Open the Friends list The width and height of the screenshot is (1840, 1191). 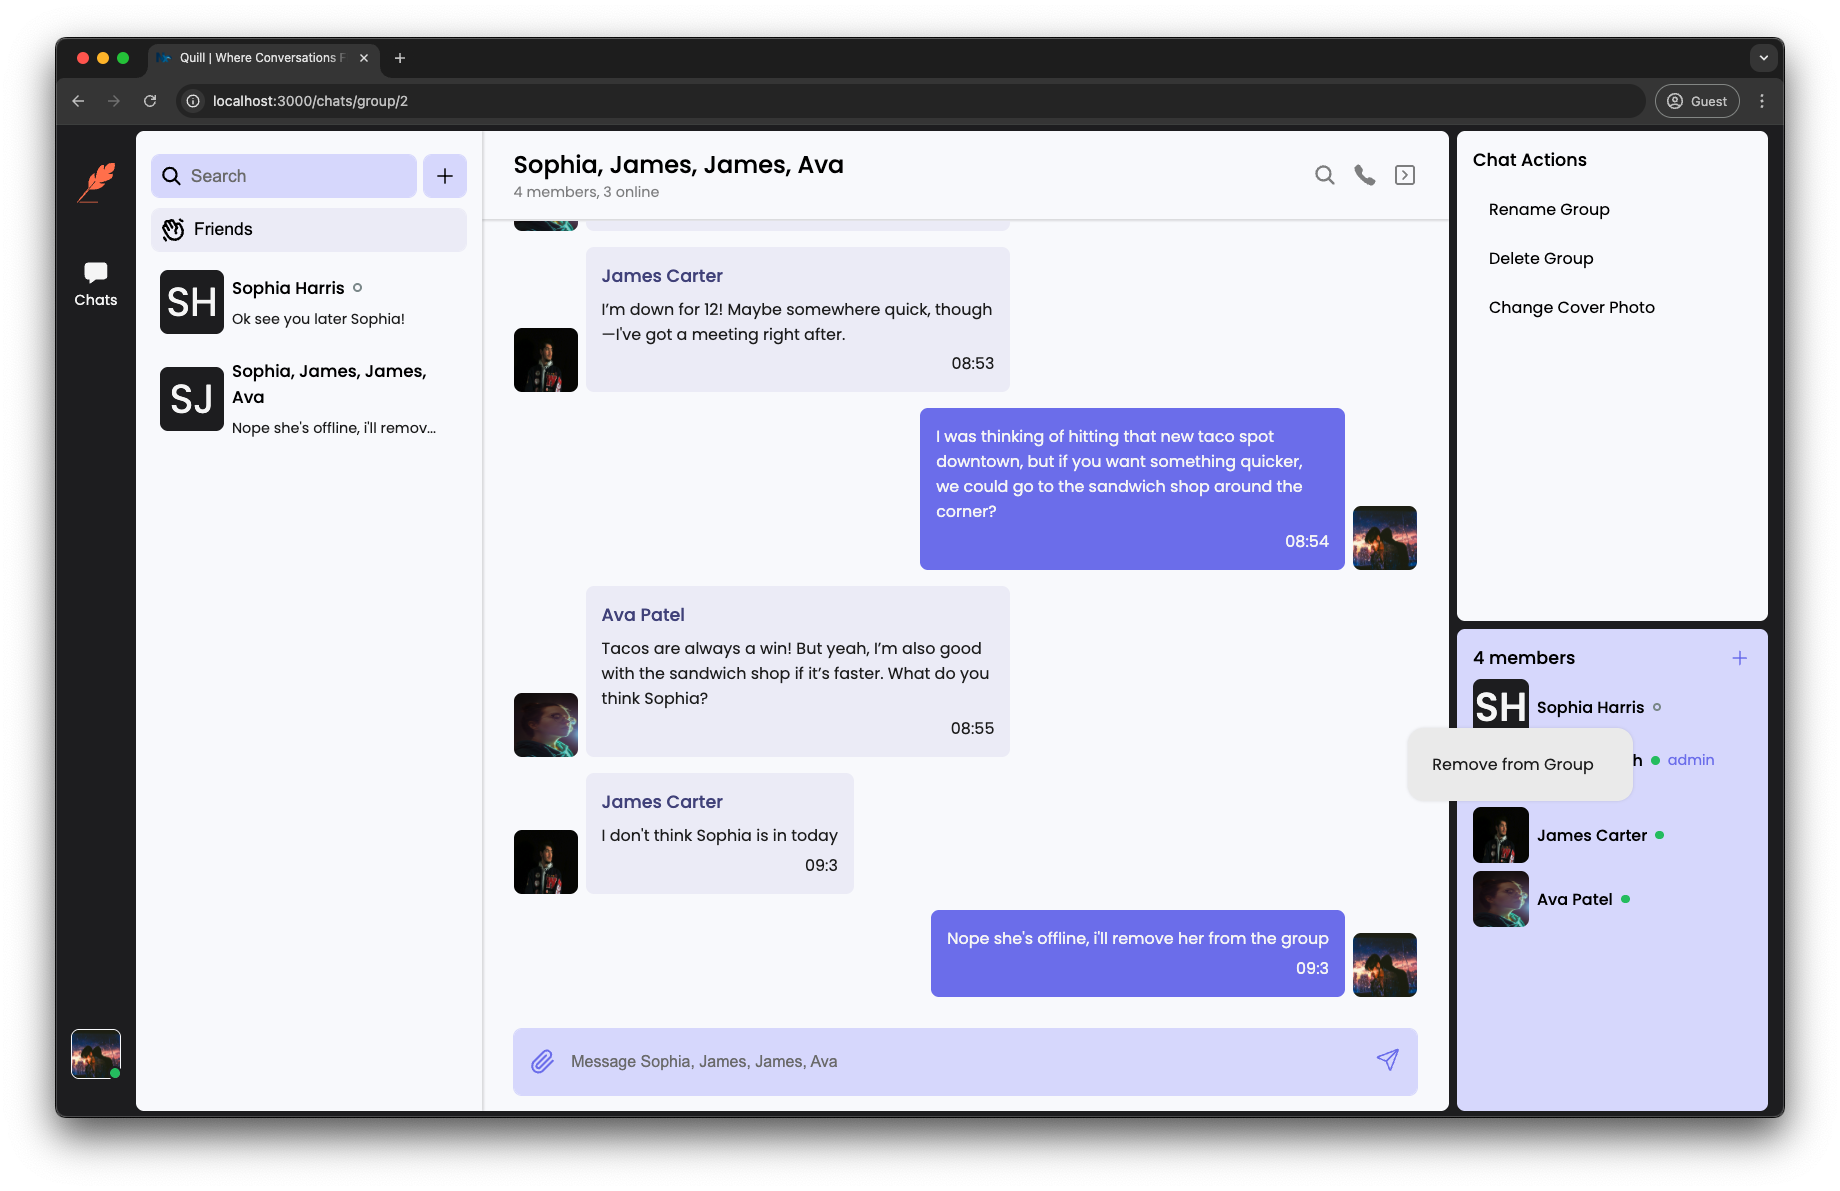[x=309, y=229]
